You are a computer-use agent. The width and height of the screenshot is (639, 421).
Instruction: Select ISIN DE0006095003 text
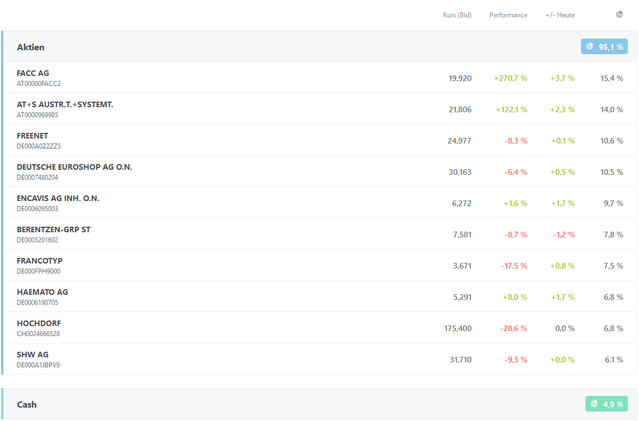(37, 209)
